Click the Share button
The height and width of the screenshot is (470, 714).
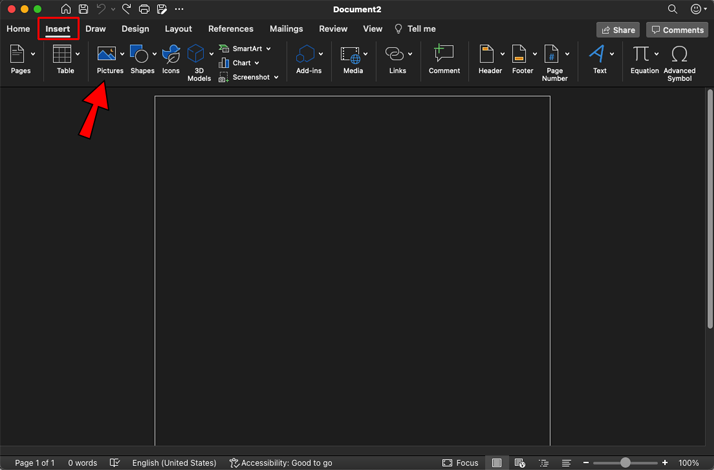pos(618,30)
